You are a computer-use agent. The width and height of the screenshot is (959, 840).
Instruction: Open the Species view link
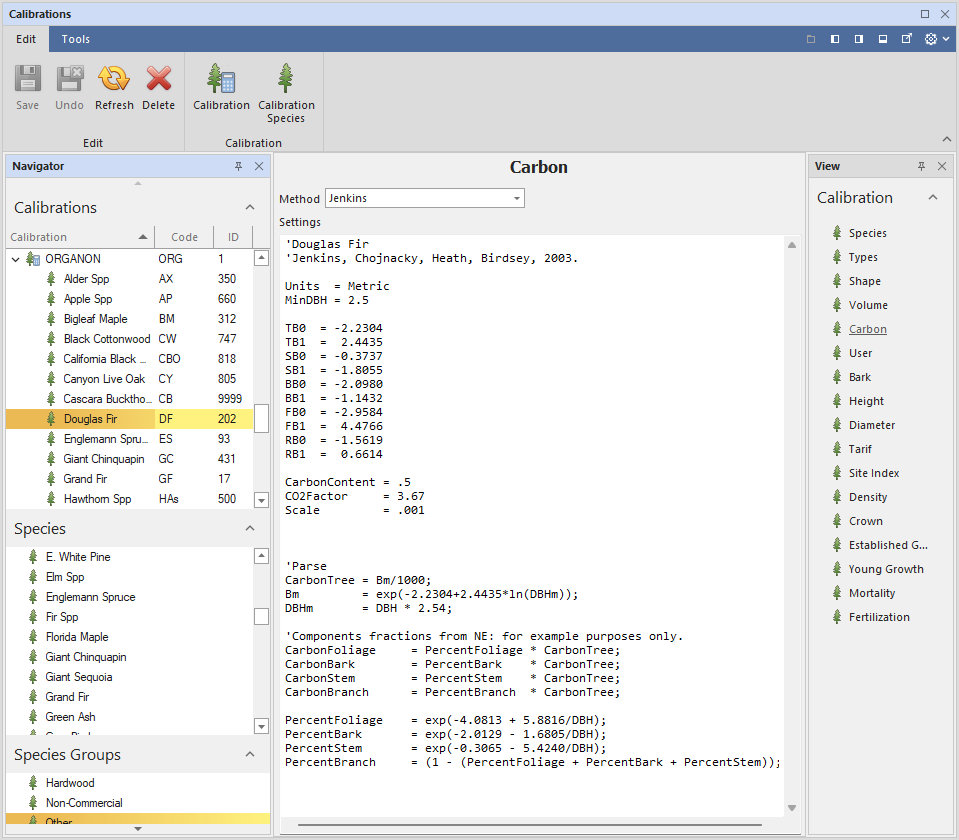coord(868,233)
